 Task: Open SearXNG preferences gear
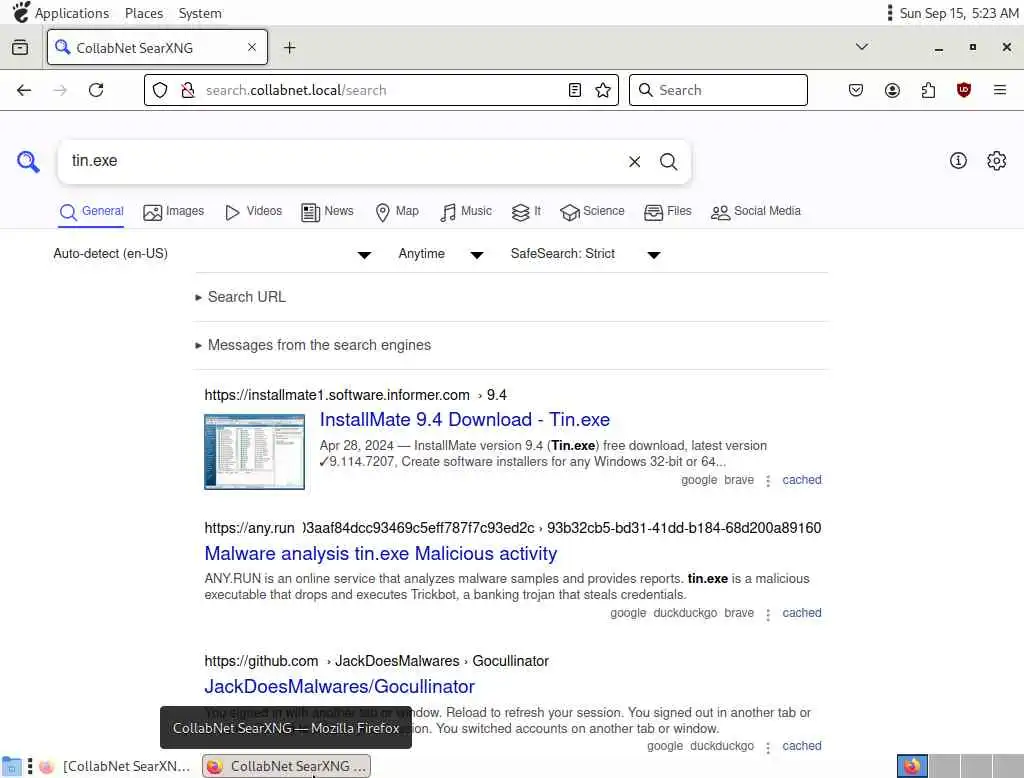click(x=997, y=161)
